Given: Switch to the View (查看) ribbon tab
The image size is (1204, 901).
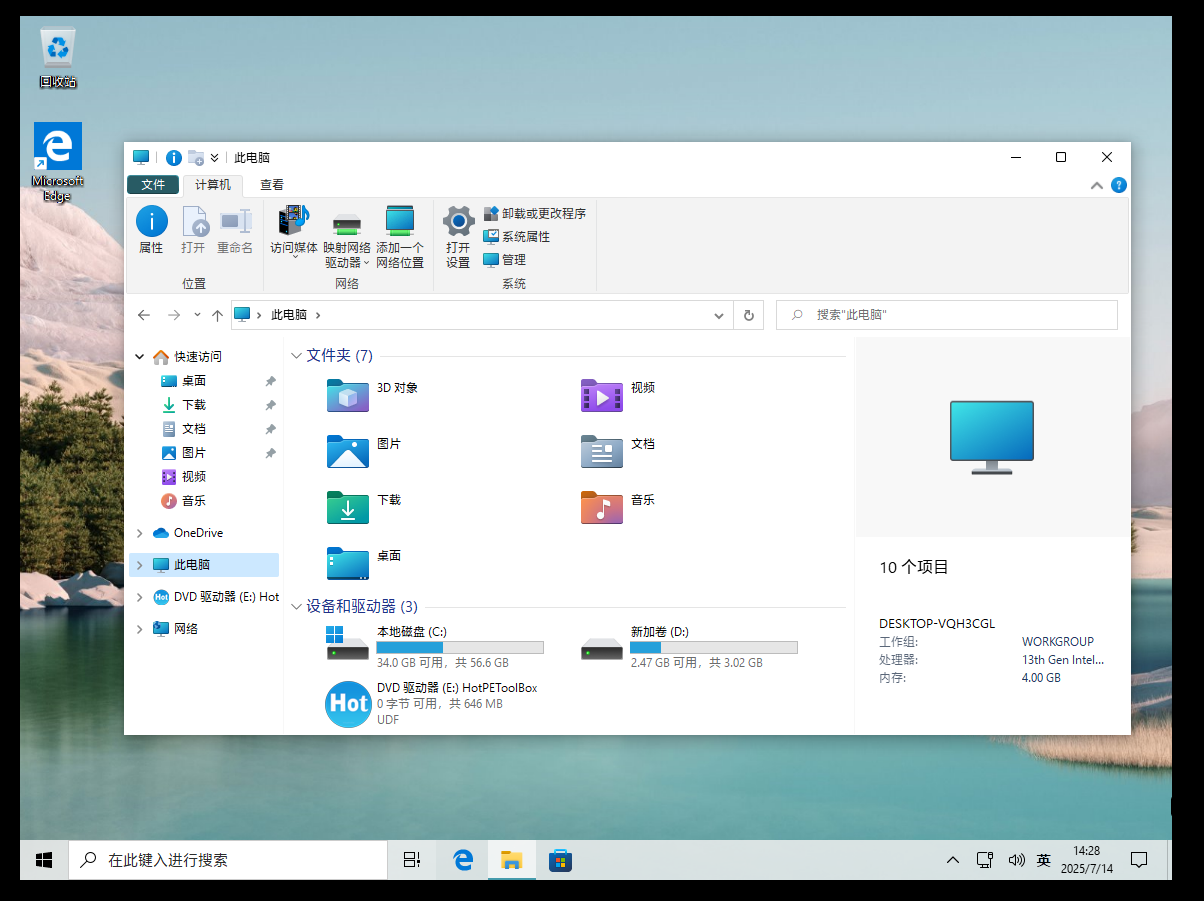Looking at the screenshot, I should [x=272, y=185].
